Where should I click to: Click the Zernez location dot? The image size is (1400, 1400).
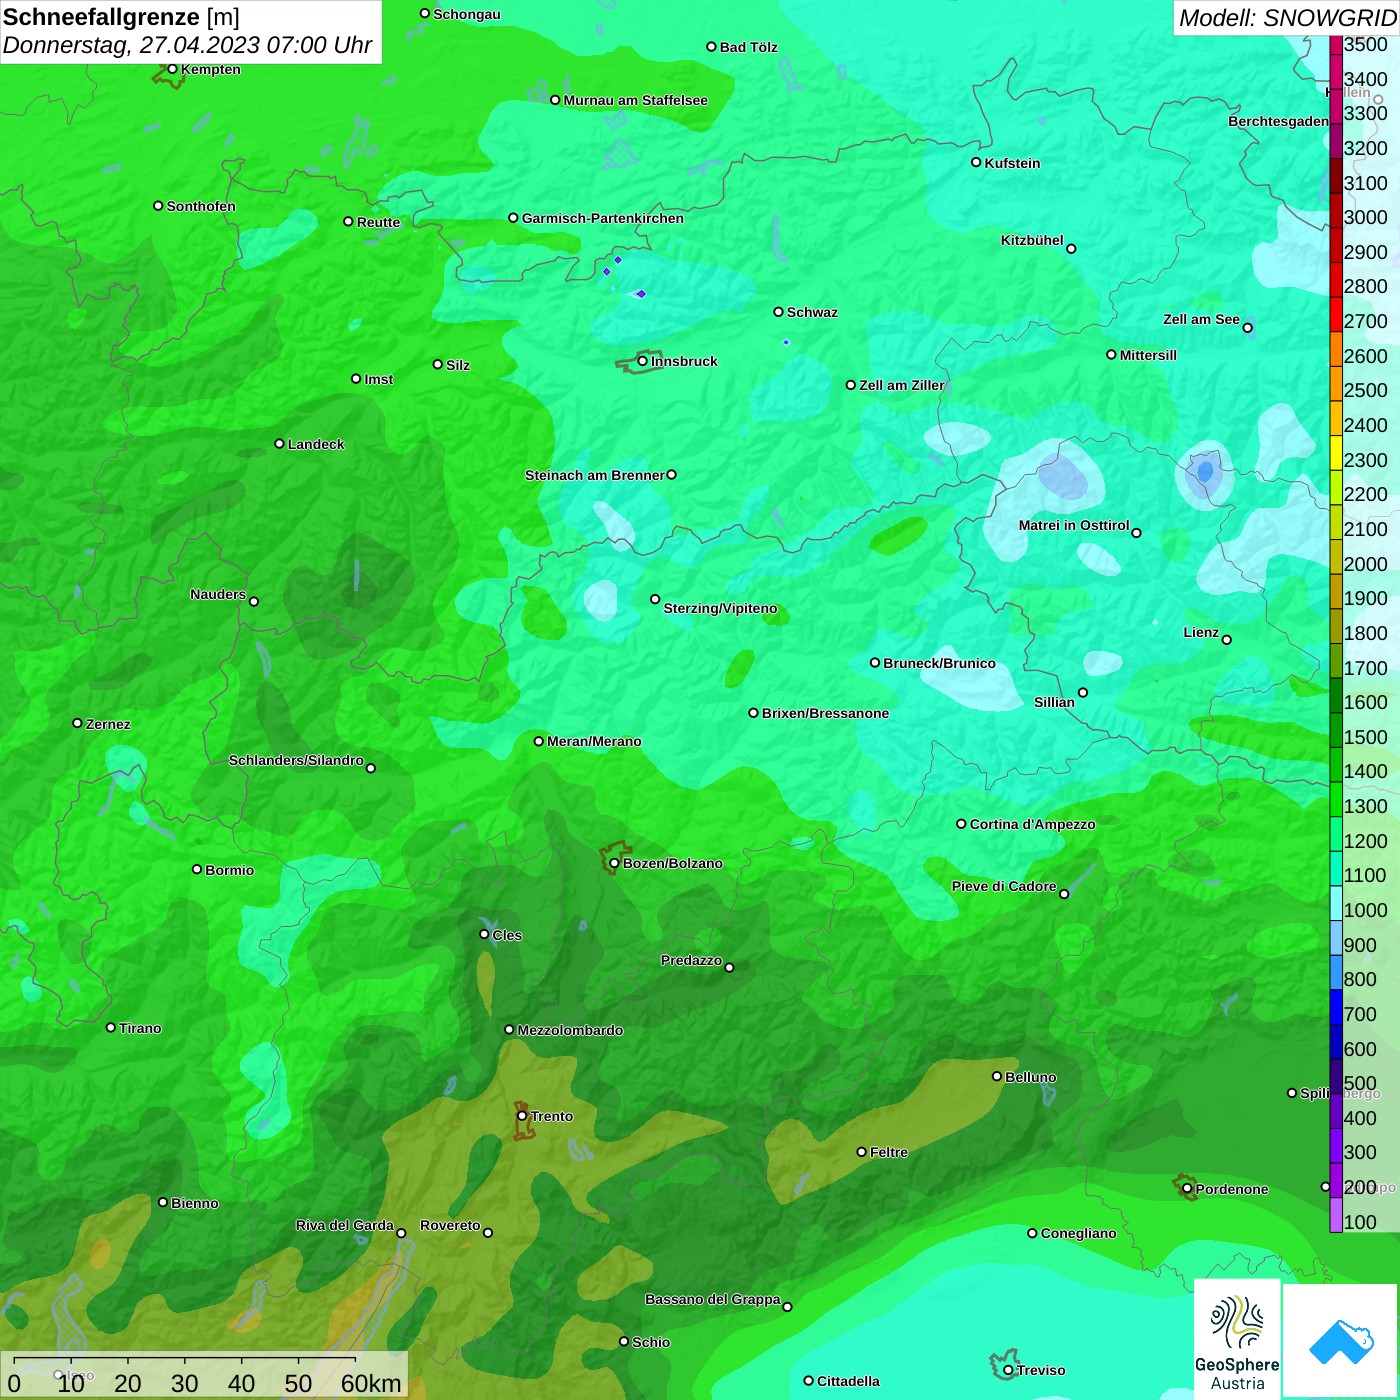[78, 723]
